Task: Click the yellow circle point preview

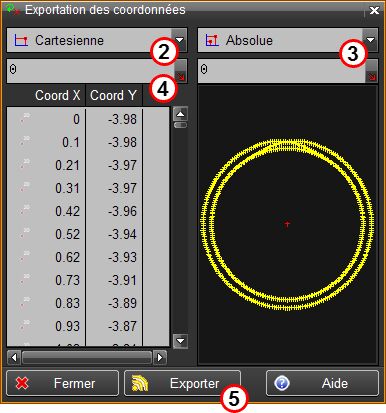Action: click(x=287, y=225)
